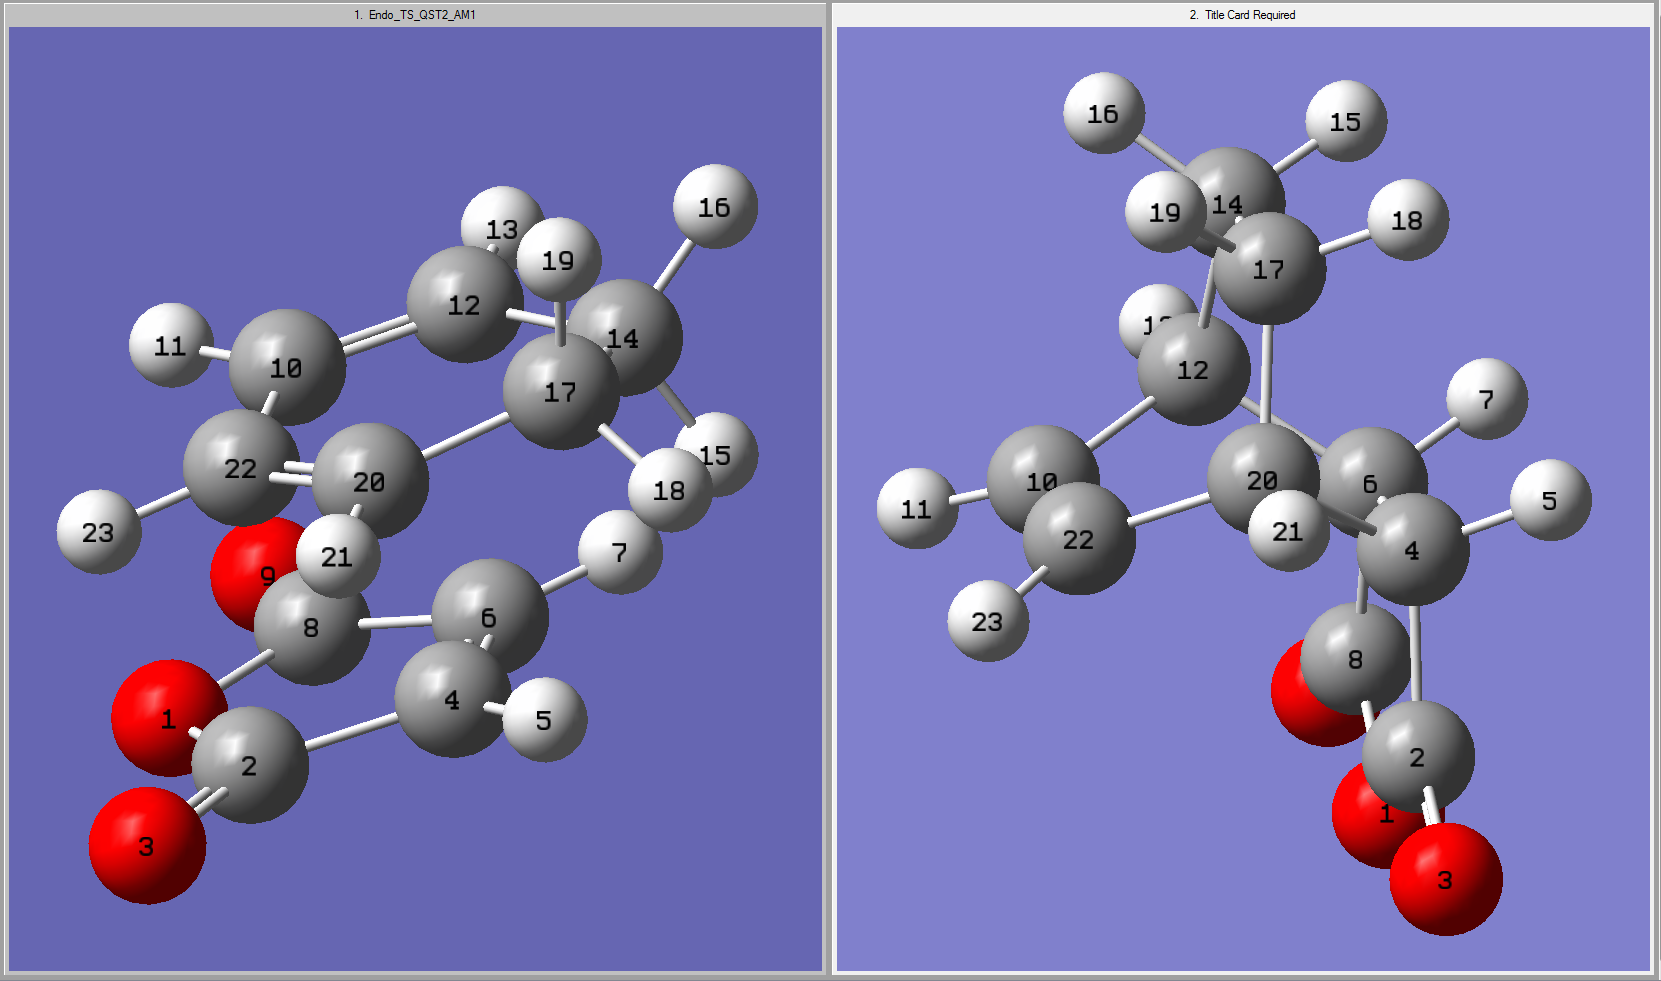This screenshot has width=1661, height=981.
Task: Select red oxygen atom 3 in right panel
Action: click(1445, 880)
